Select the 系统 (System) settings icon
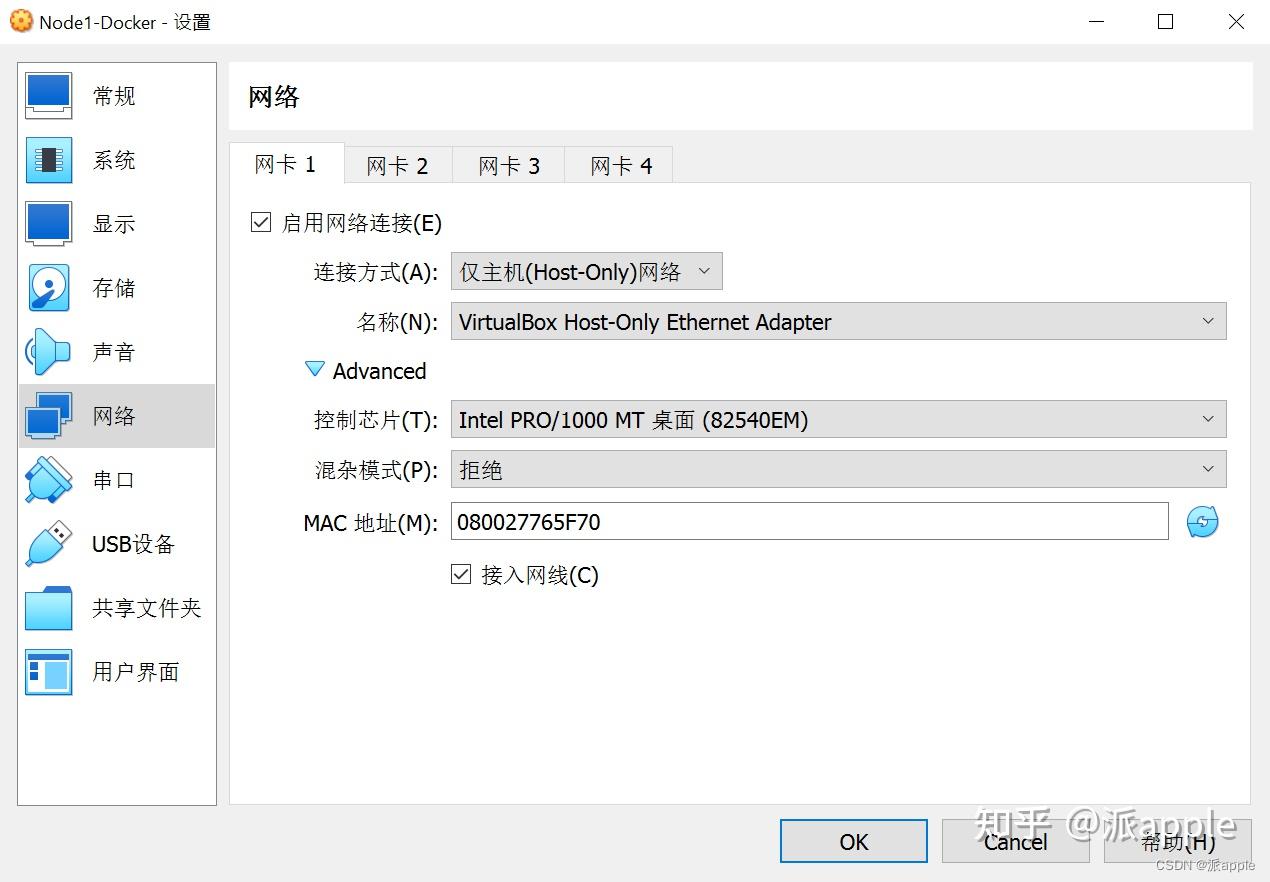Image resolution: width=1270 pixels, height=882 pixels. coord(113,159)
